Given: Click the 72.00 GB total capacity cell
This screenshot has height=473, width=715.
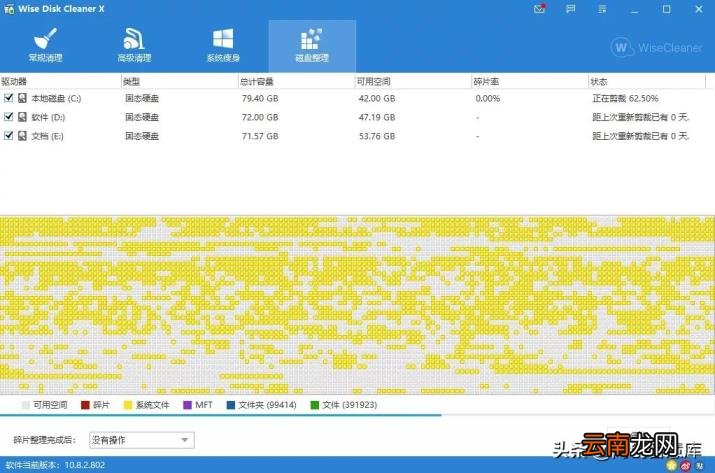Looking at the screenshot, I should 260,117.
